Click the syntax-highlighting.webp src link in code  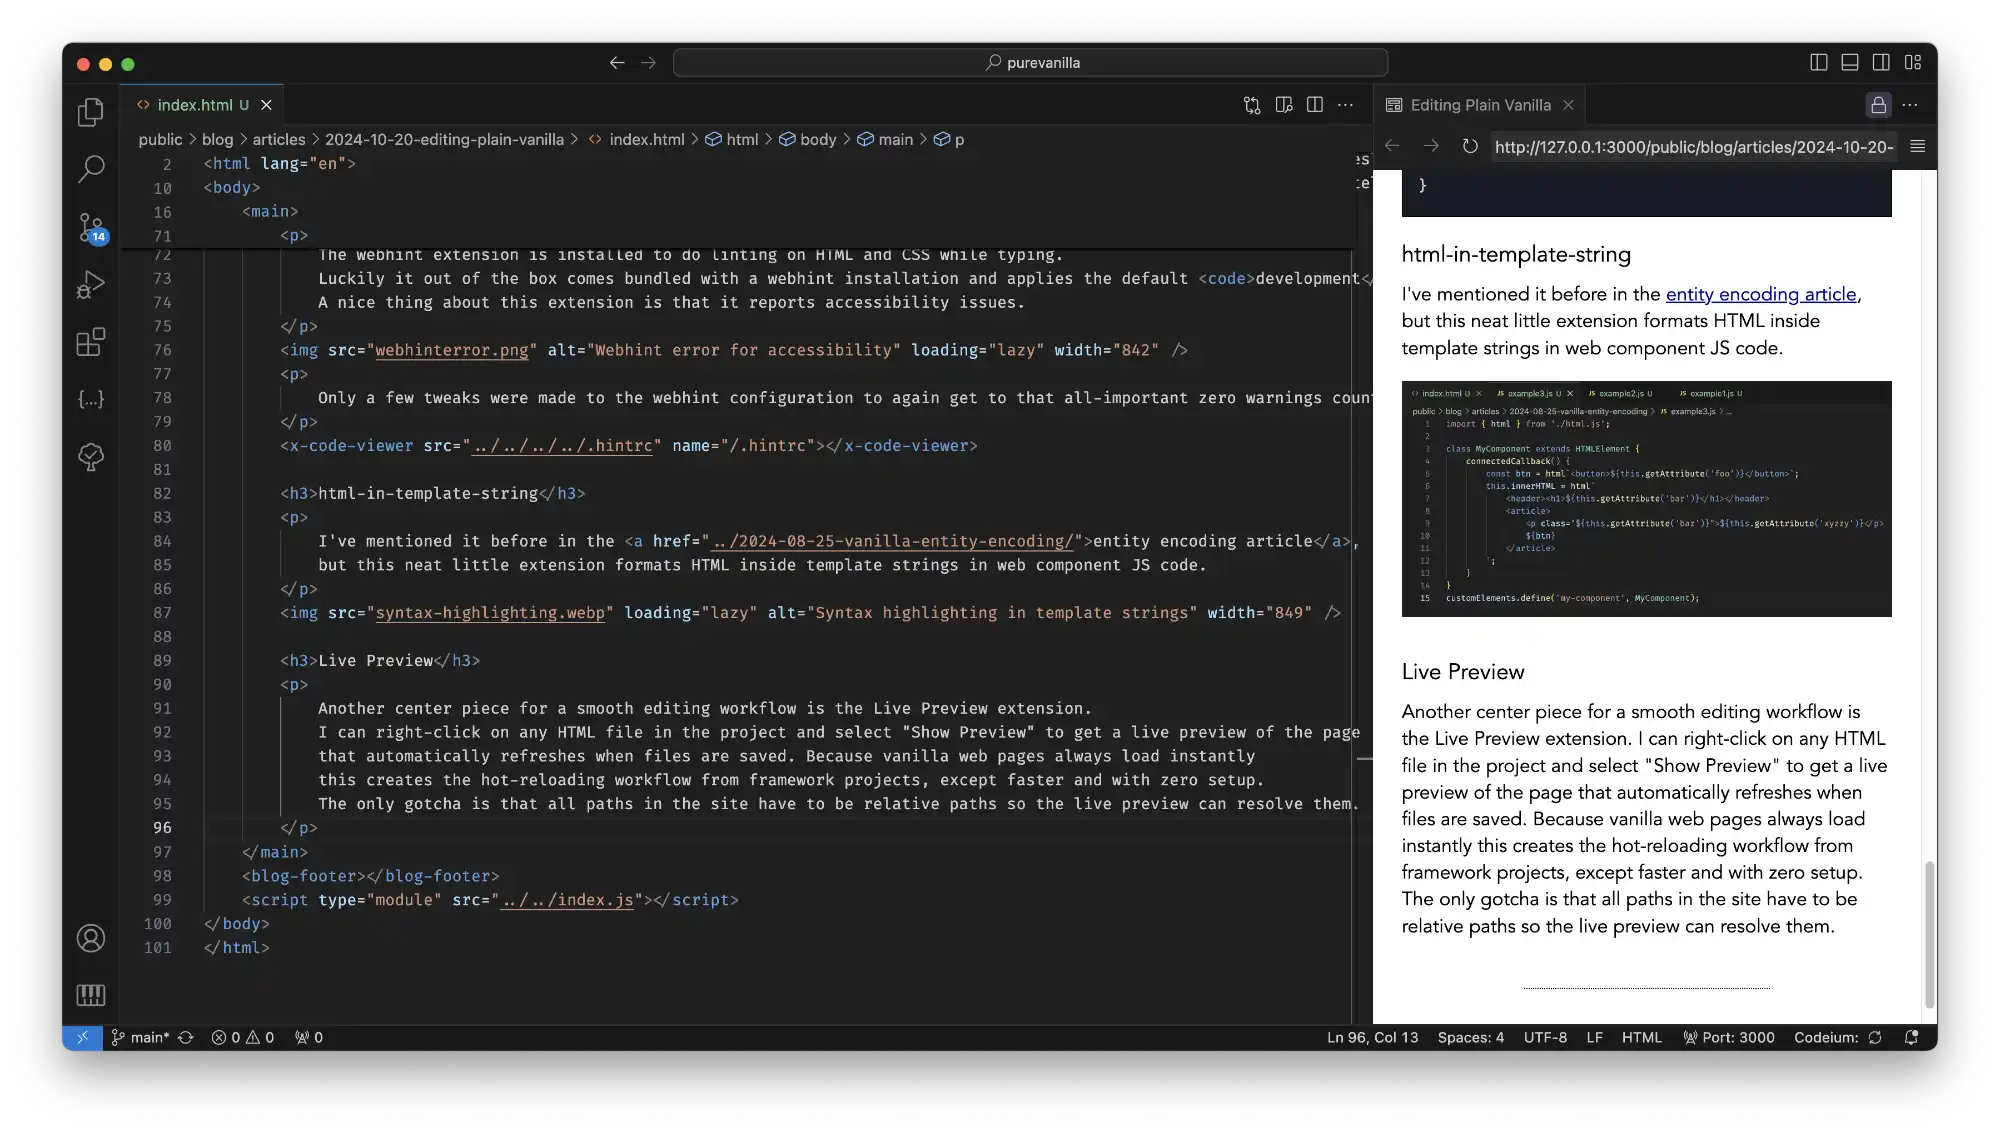[x=490, y=613]
